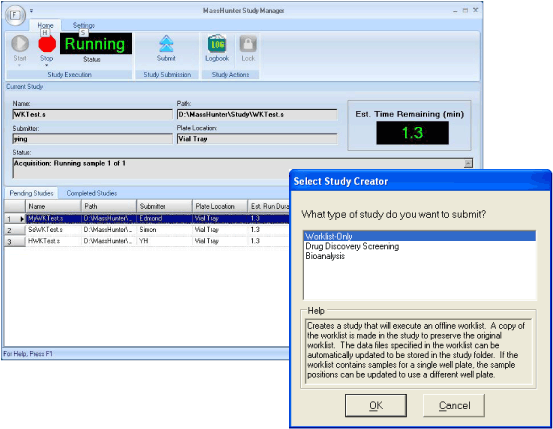Viewport: 553px width, 429px height.
Task: Click the current study Name field
Action: coord(92,115)
